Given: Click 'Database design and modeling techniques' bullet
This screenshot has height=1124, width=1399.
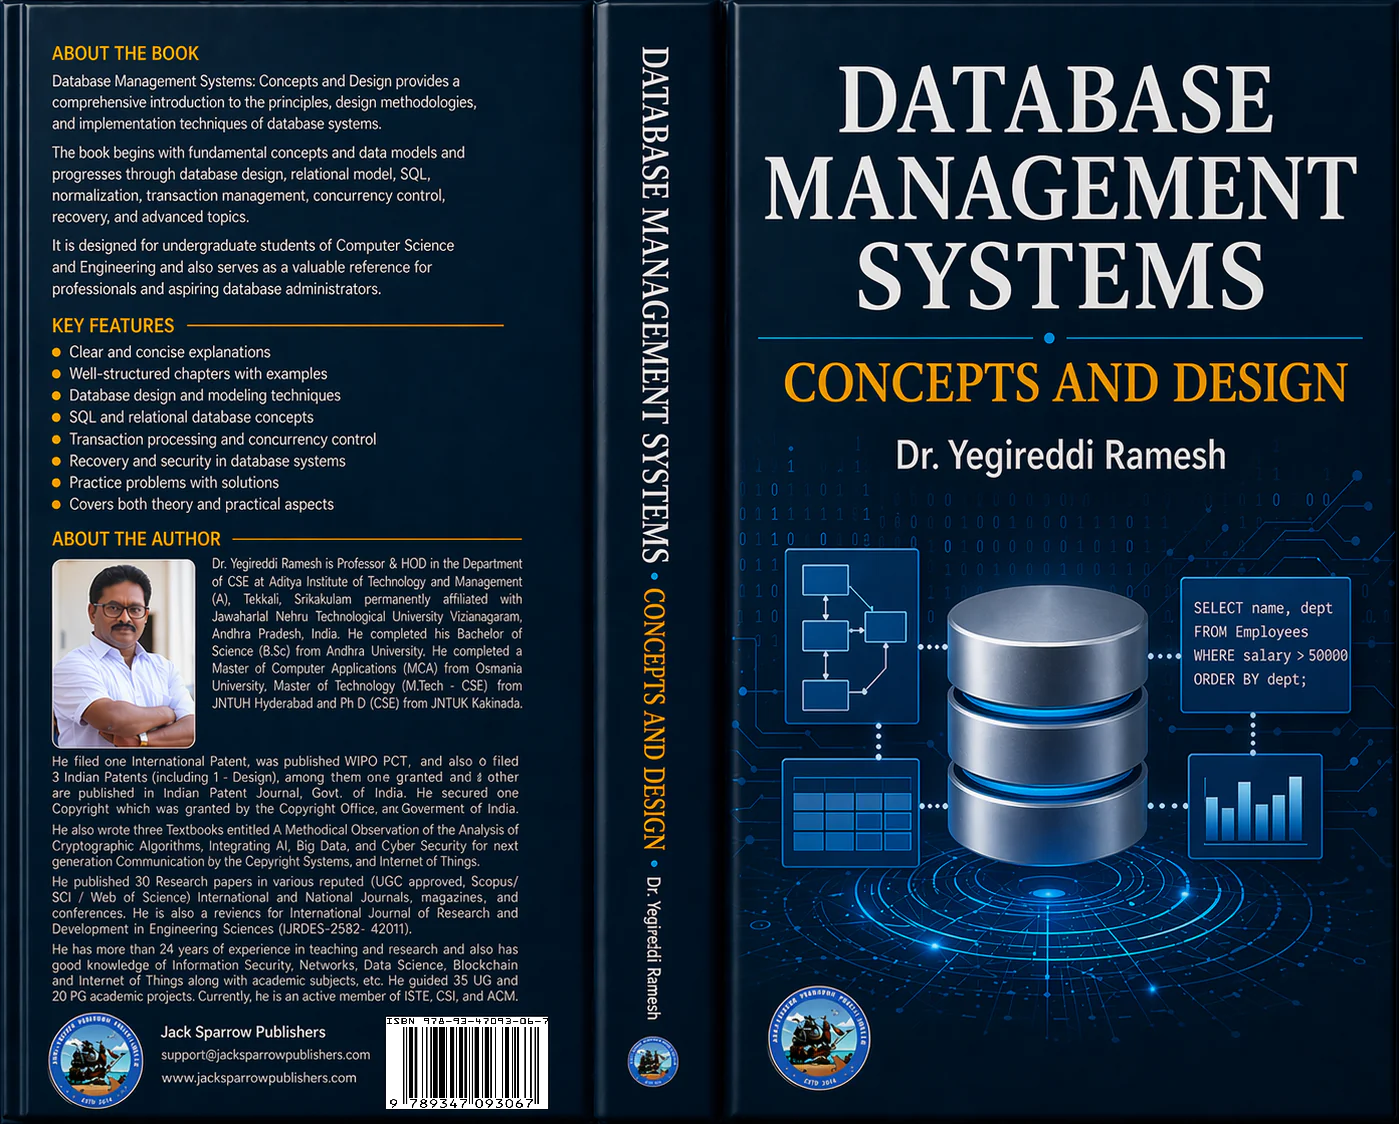Looking at the screenshot, I should [x=196, y=396].
